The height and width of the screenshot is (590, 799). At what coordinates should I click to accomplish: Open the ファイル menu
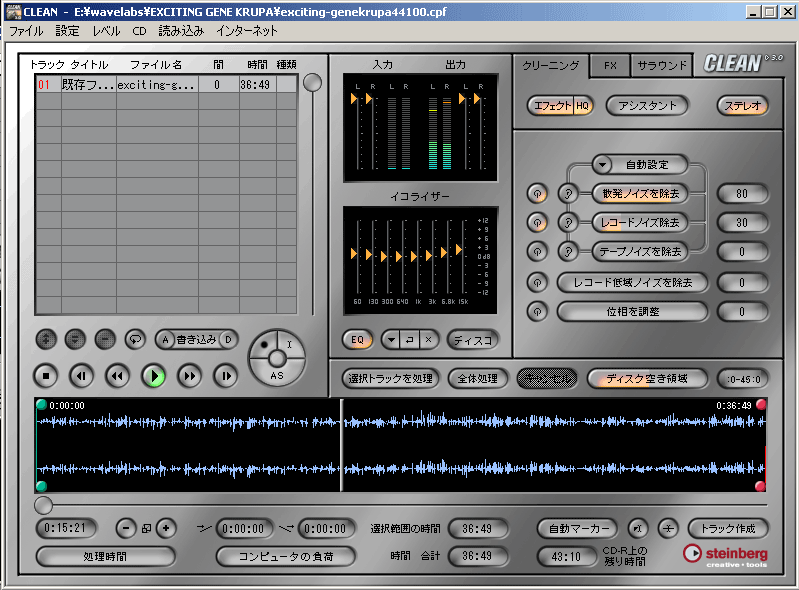tap(26, 31)
